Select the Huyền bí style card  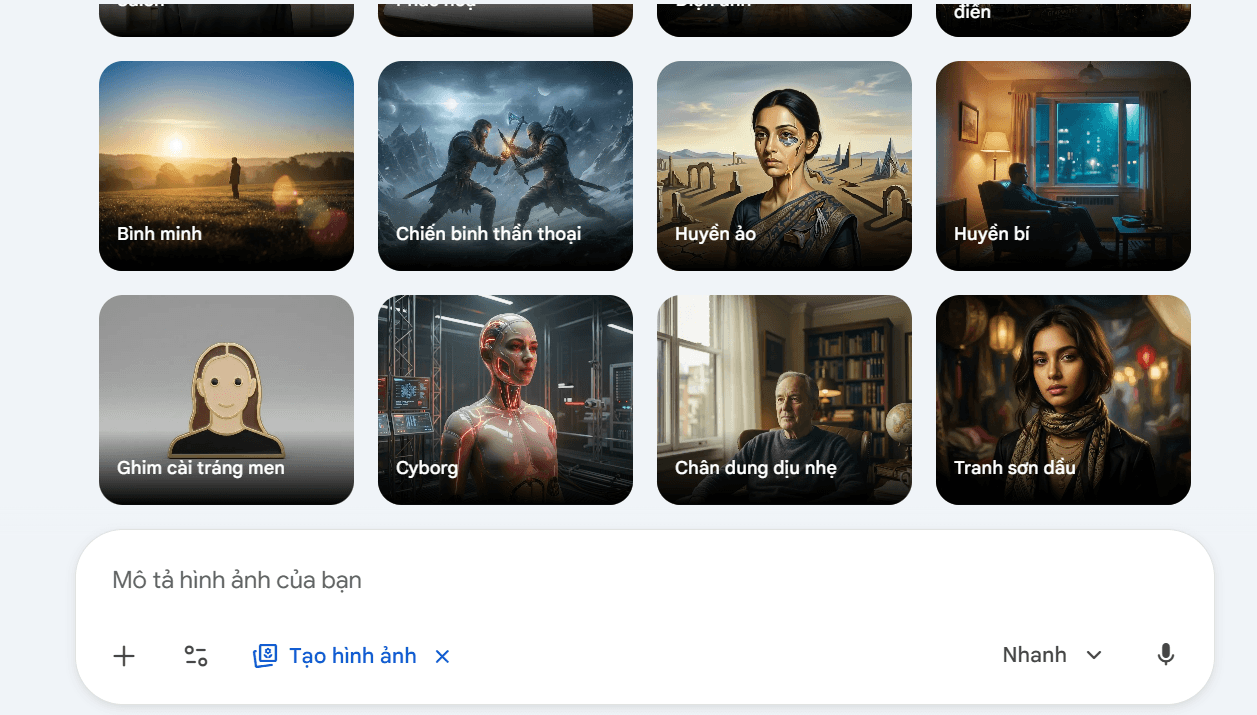pos(1063,166)
